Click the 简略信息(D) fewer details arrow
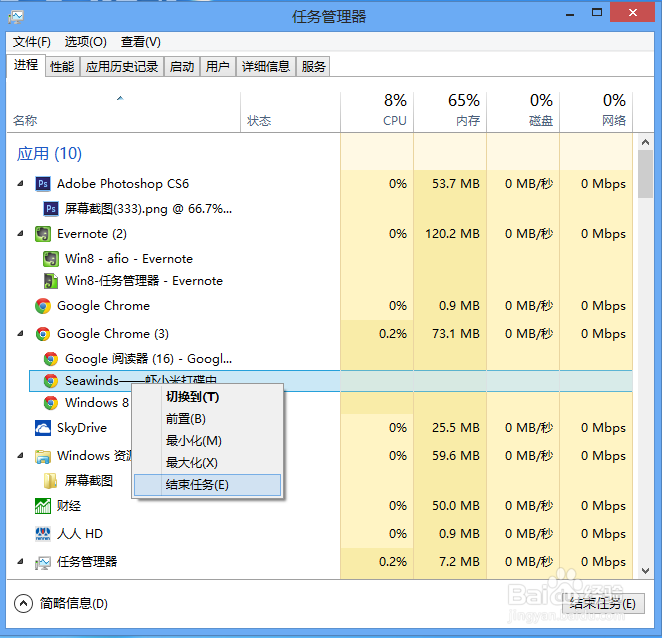 [23, 604]
